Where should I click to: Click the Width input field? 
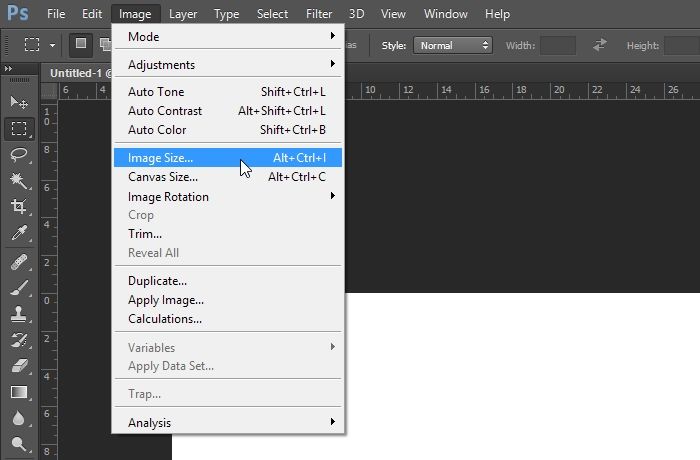558,45
